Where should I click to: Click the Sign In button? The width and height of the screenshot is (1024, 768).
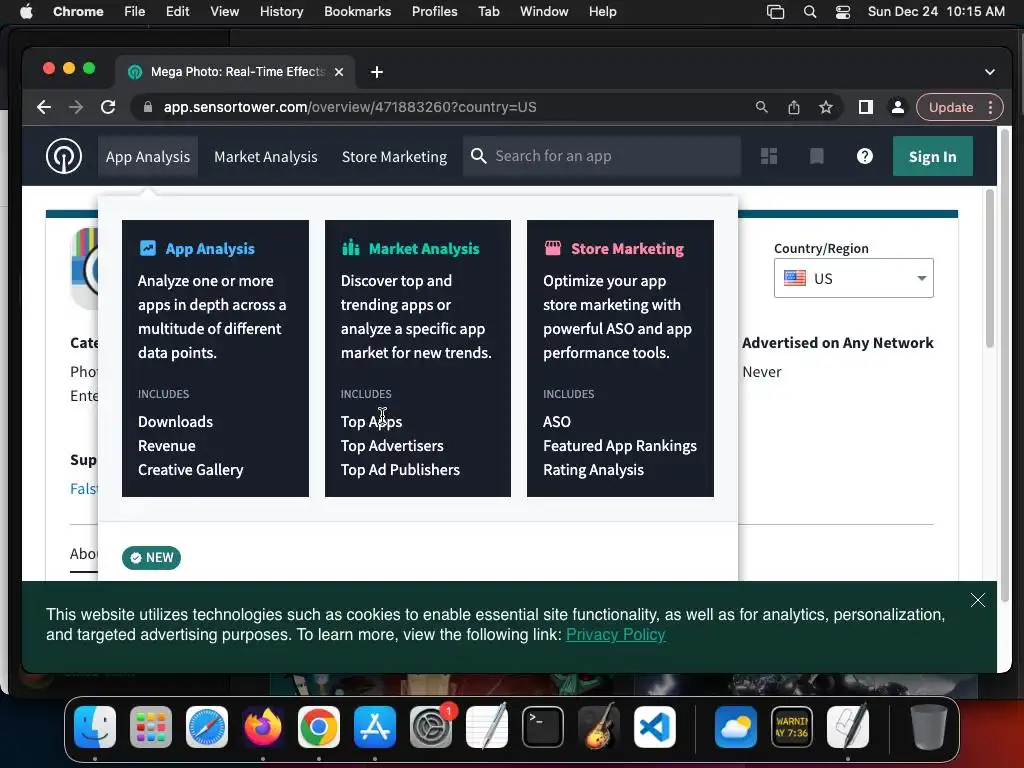pyautogui.click(x=933, y=157)
